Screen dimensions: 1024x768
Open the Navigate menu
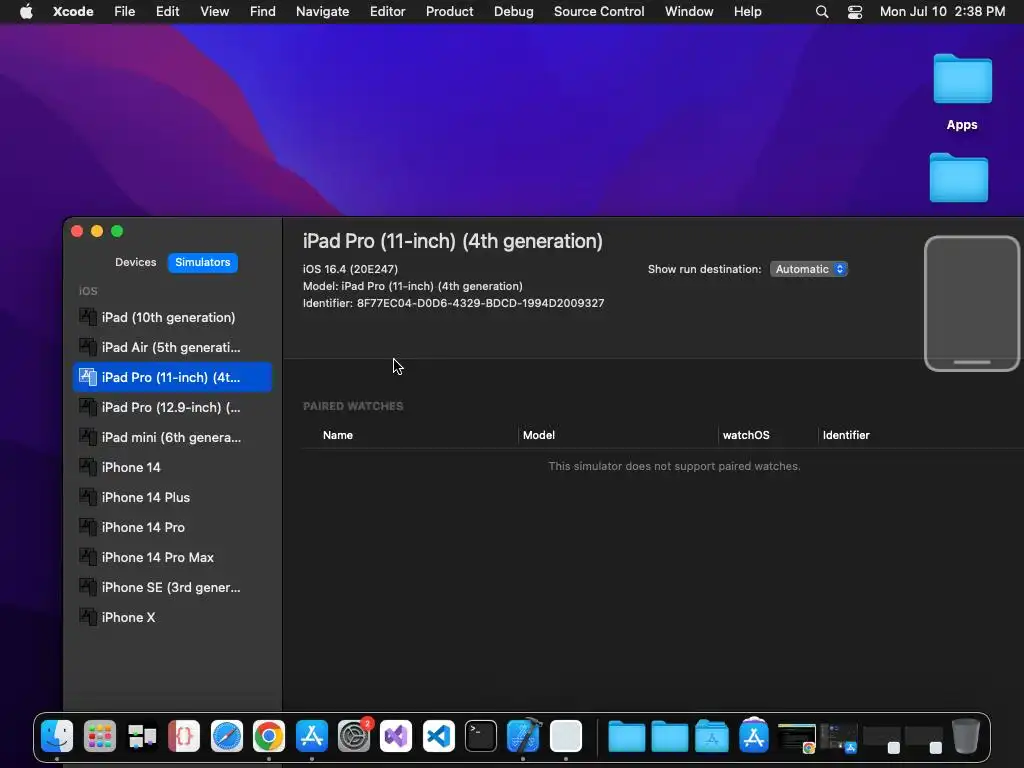tap(323, 11)
